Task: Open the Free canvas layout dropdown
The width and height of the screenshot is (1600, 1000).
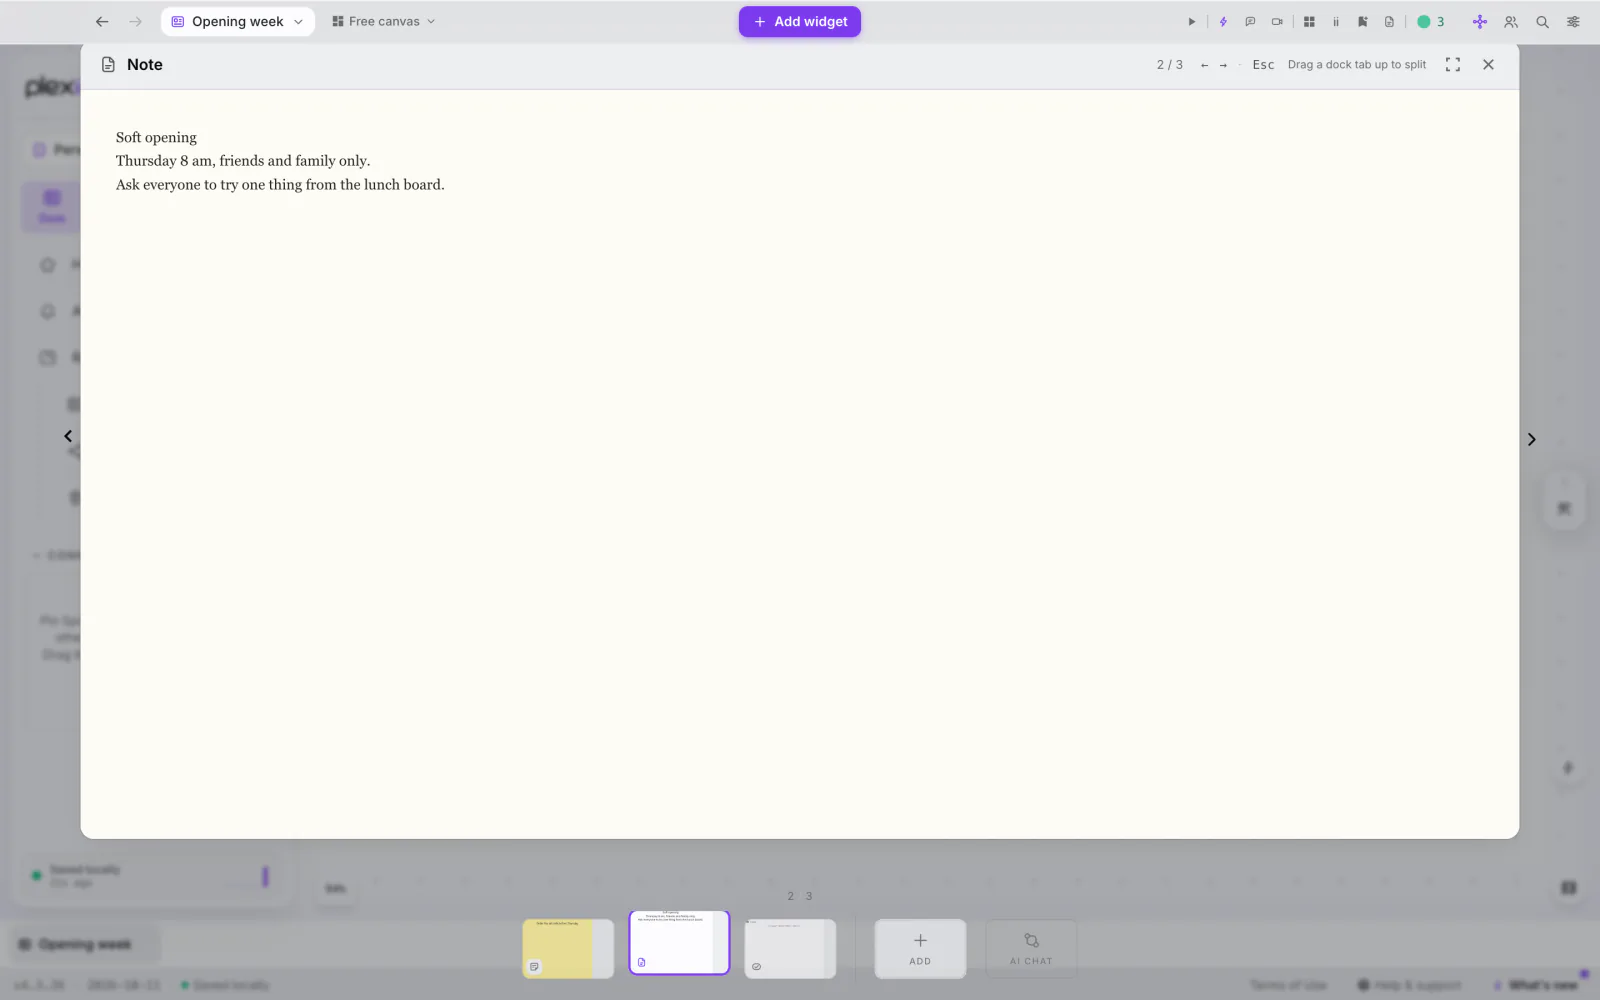Action: click(x=384, y=22)
